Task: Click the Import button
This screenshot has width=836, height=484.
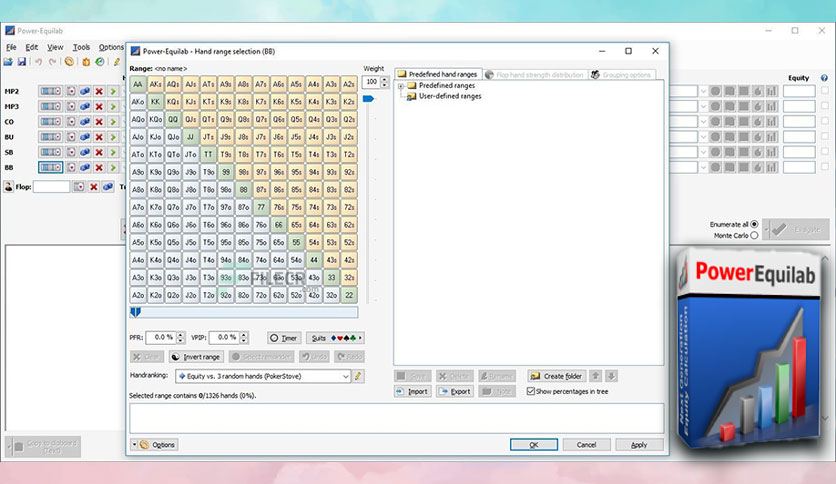Action: (x=413, y=391)
